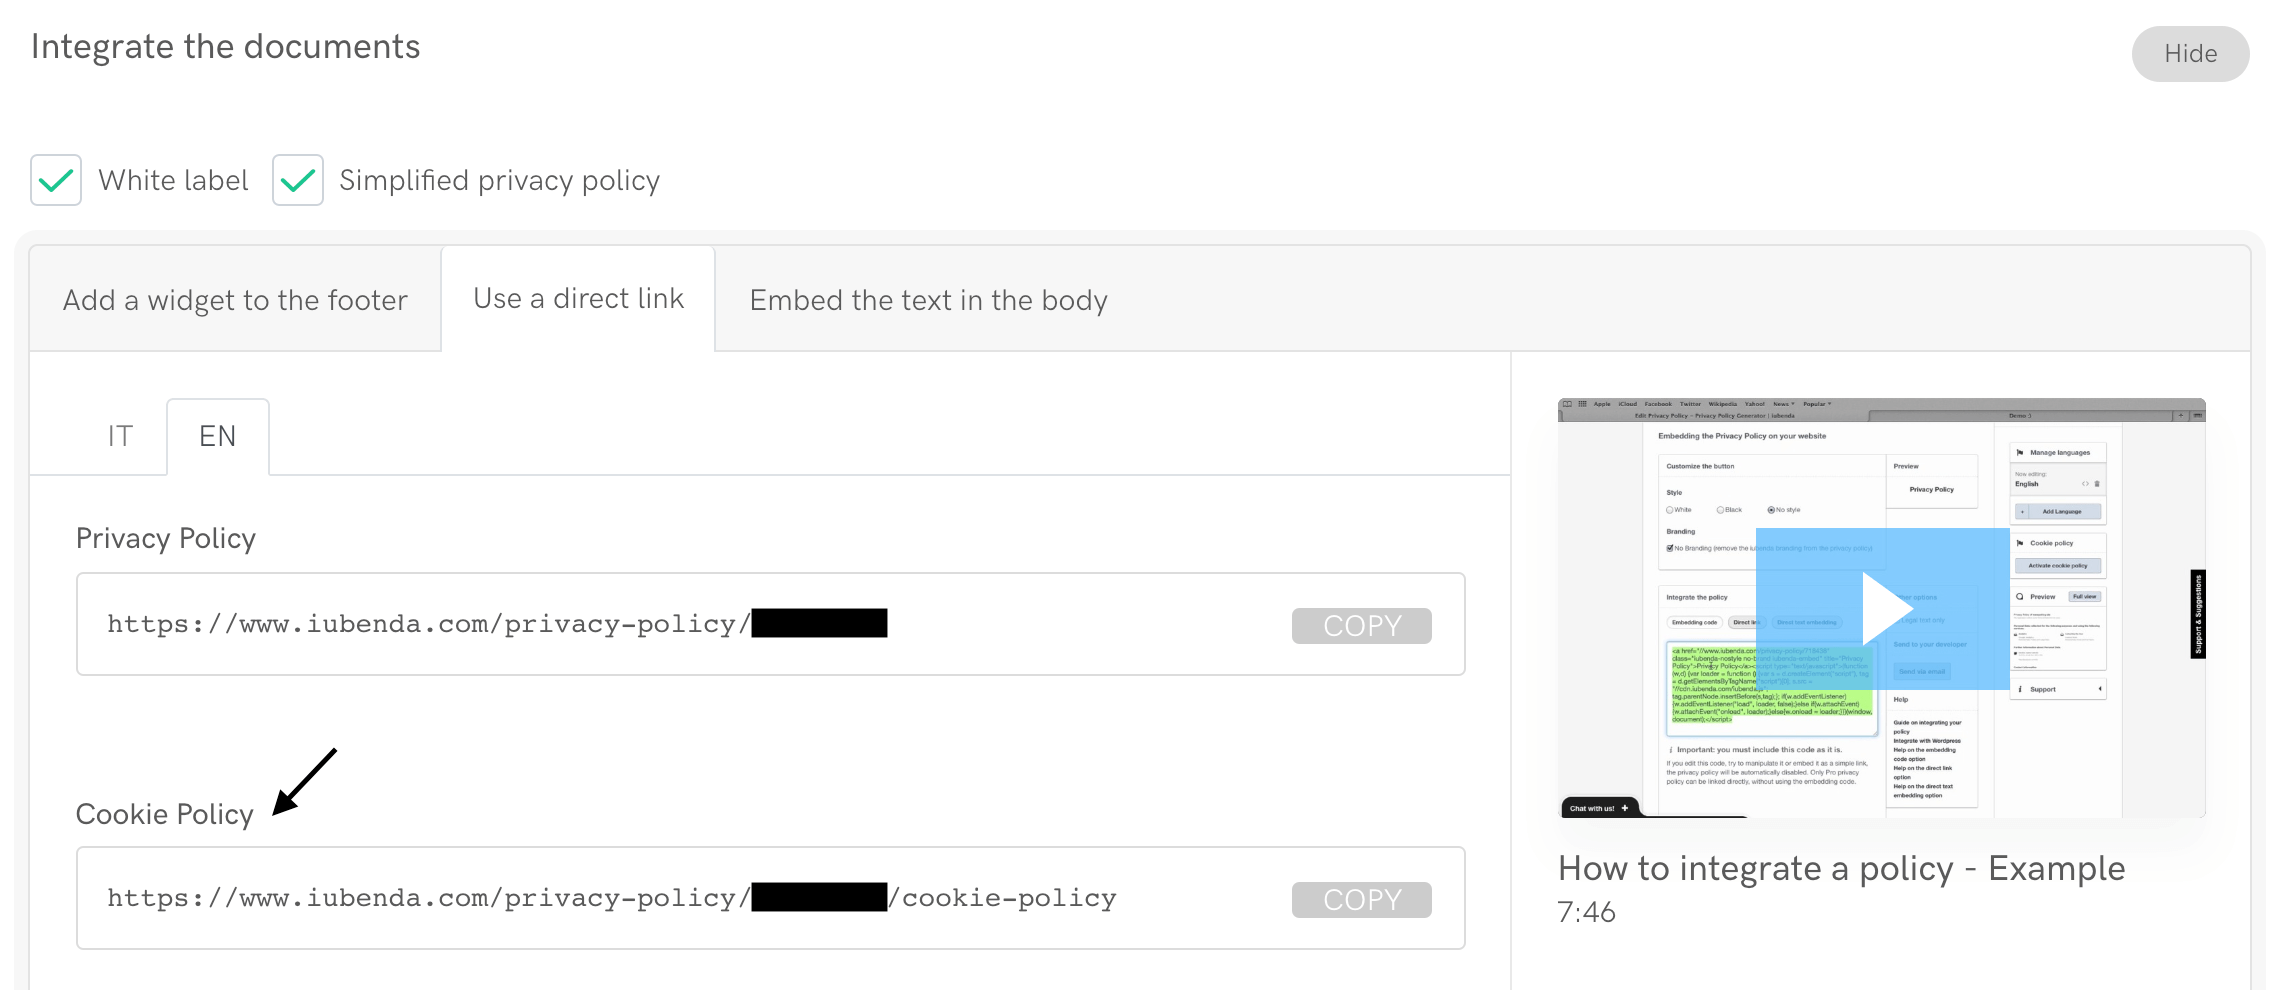2280x990 pixels.
Task: Toggle the Simplified privacy policy checkbox
Action: pyautogui.click(x=297, y=180)
